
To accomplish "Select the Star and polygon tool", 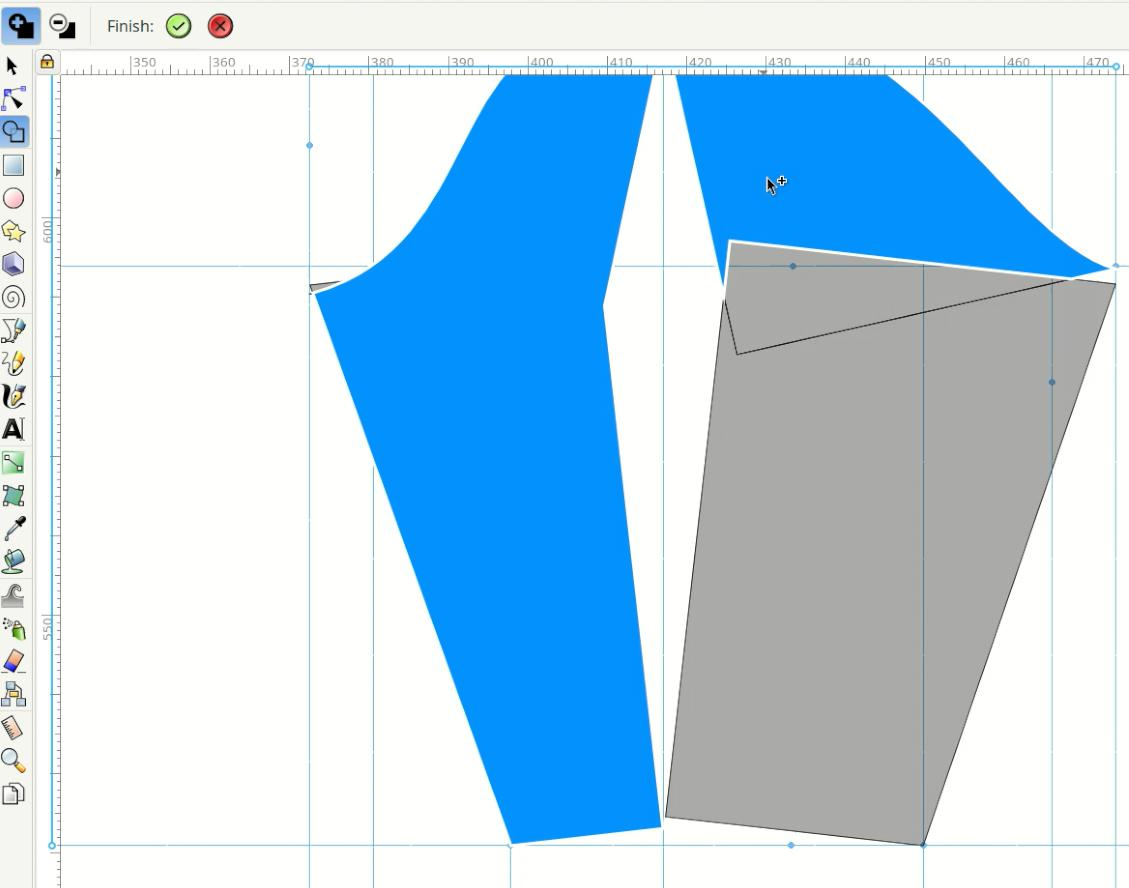I will 14,231.
